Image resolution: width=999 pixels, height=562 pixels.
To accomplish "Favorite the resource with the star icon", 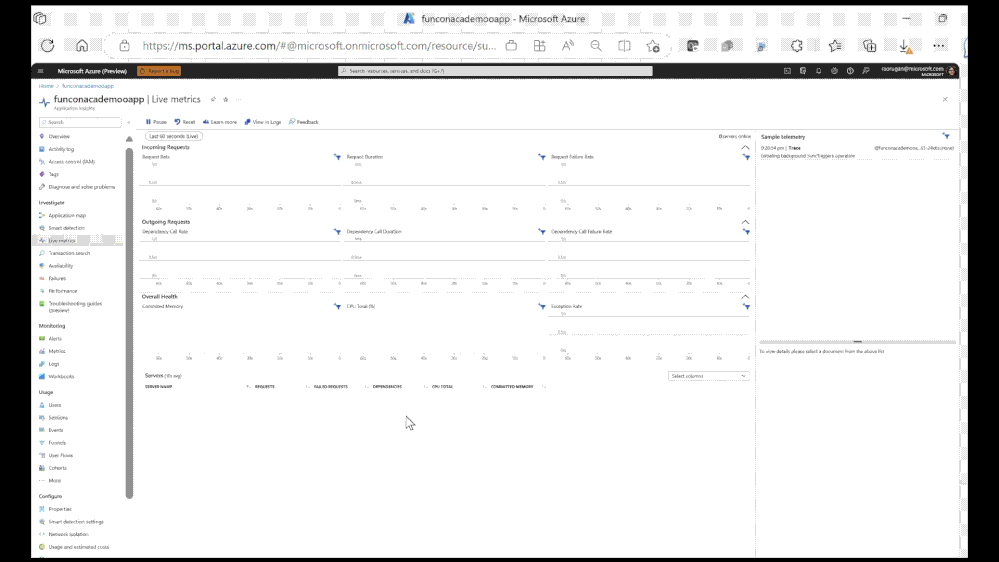I will tap(226, 99).
